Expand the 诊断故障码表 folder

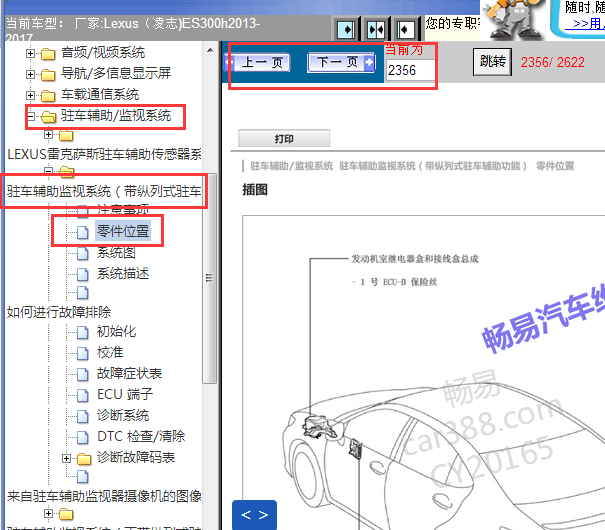click(x=66, y=458)
